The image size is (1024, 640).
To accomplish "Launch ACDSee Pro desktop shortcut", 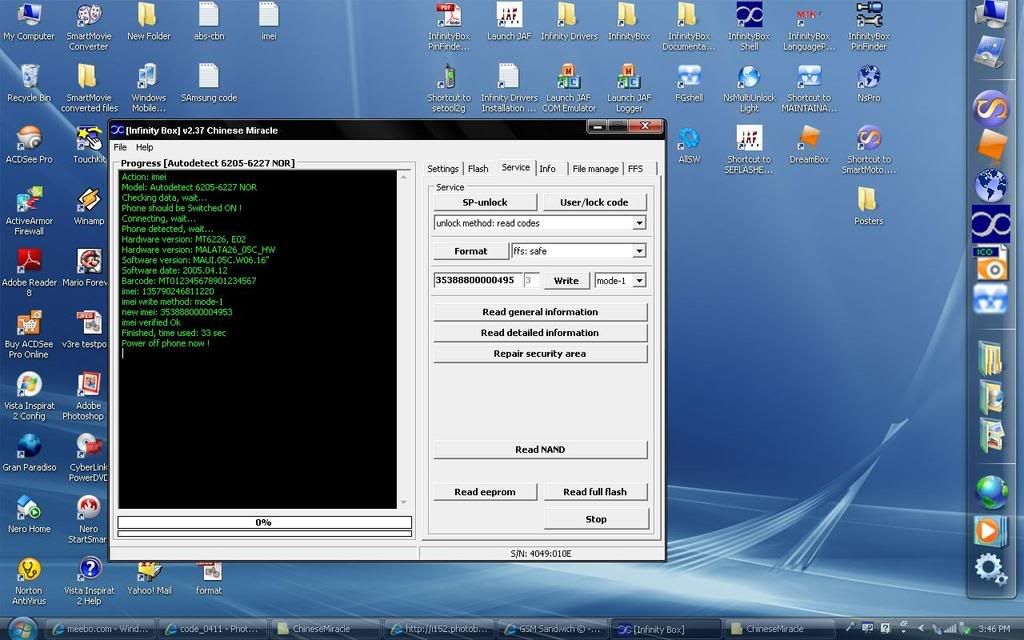I will (x=29, y=144).
